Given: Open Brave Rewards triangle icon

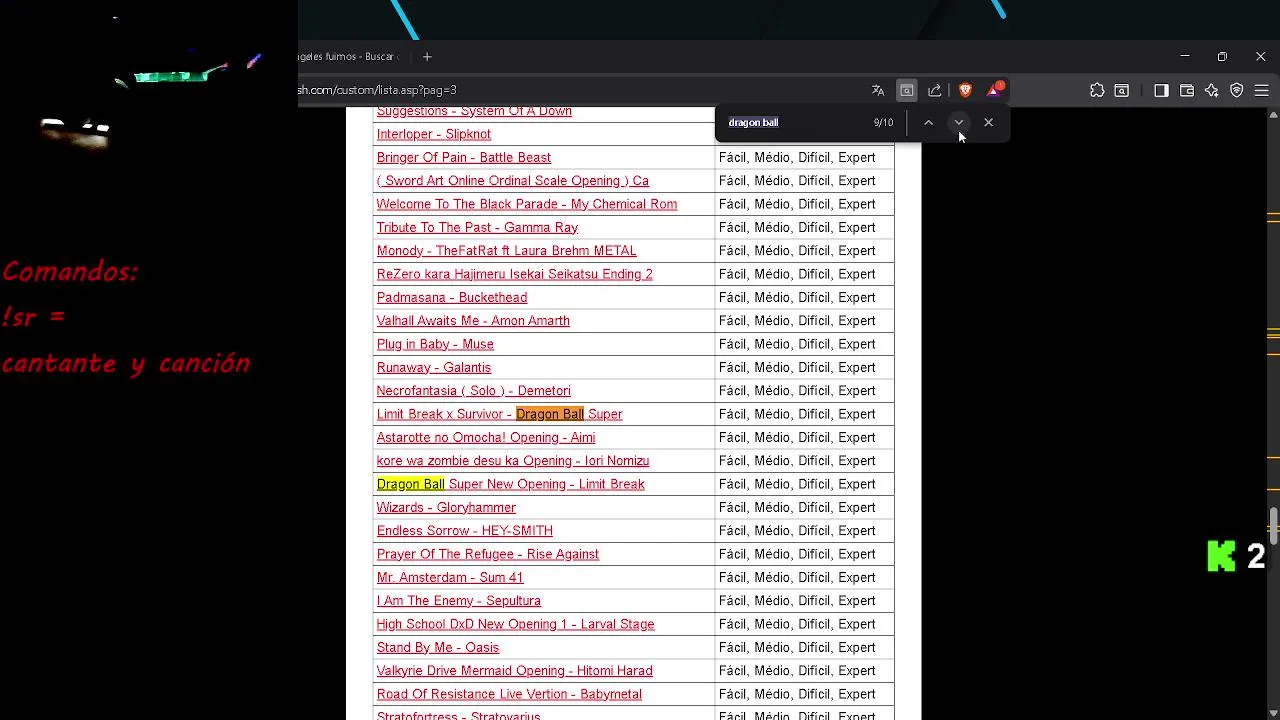Looking at the screenshot, I should point(994,90).
